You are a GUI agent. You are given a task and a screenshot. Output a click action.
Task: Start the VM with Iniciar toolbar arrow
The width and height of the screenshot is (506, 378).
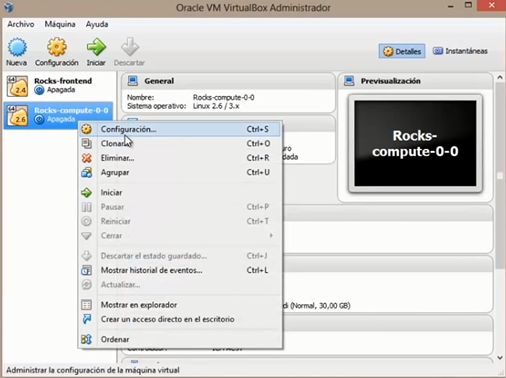96,52
